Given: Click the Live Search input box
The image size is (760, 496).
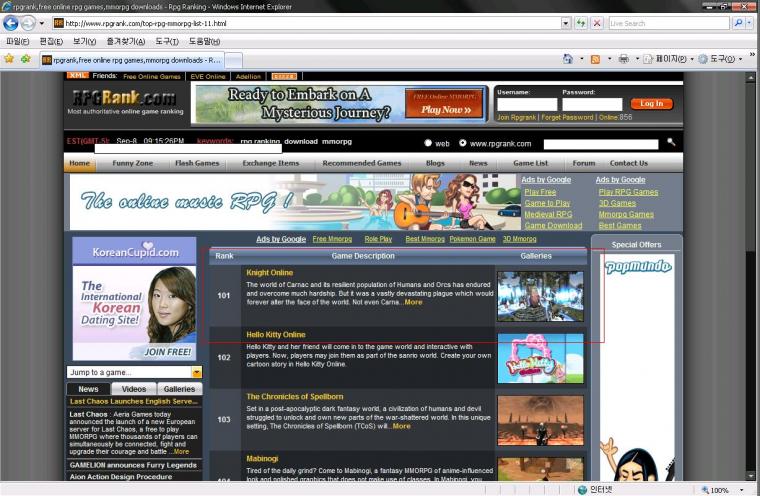Looking at the screenshot, I should [x=669, y=23].
